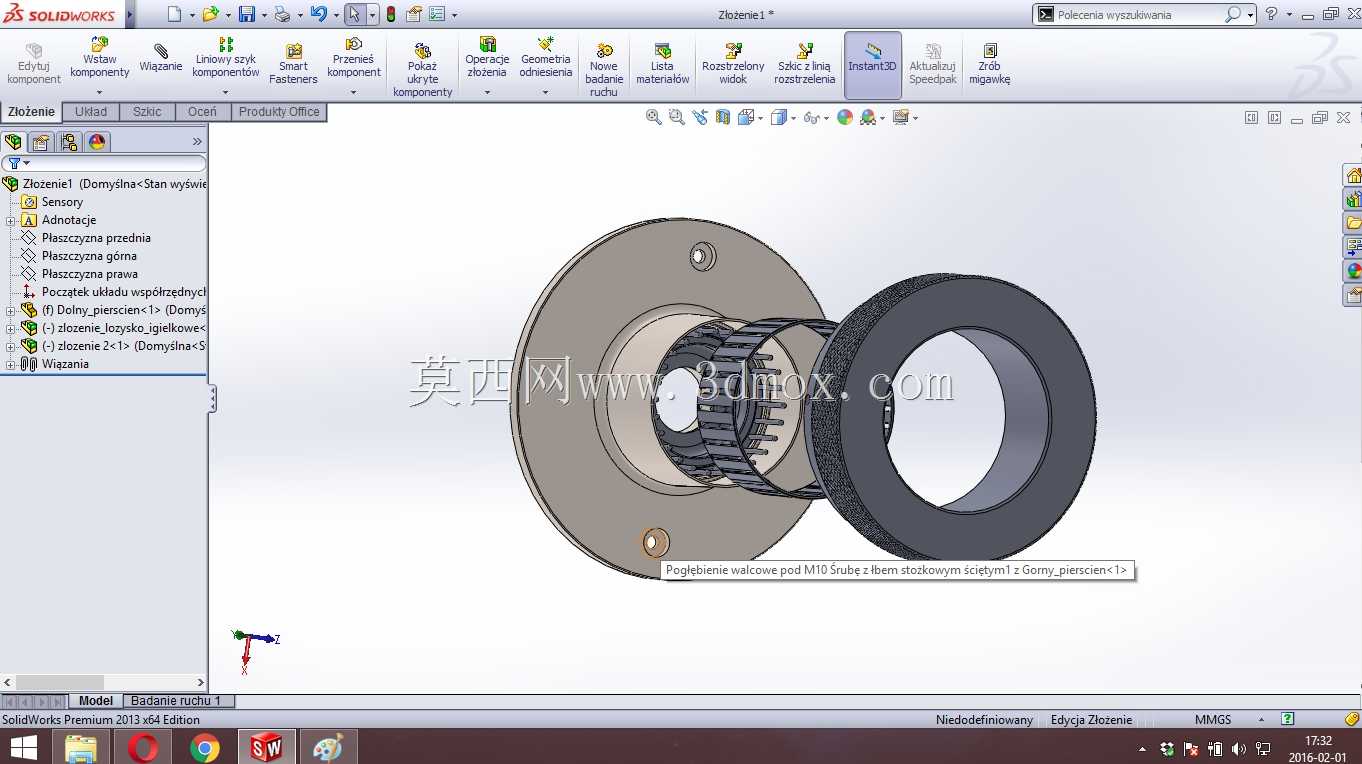Switch to the PropertyManager panel tab
1362x764 pixels.
(x=41, y=142)
